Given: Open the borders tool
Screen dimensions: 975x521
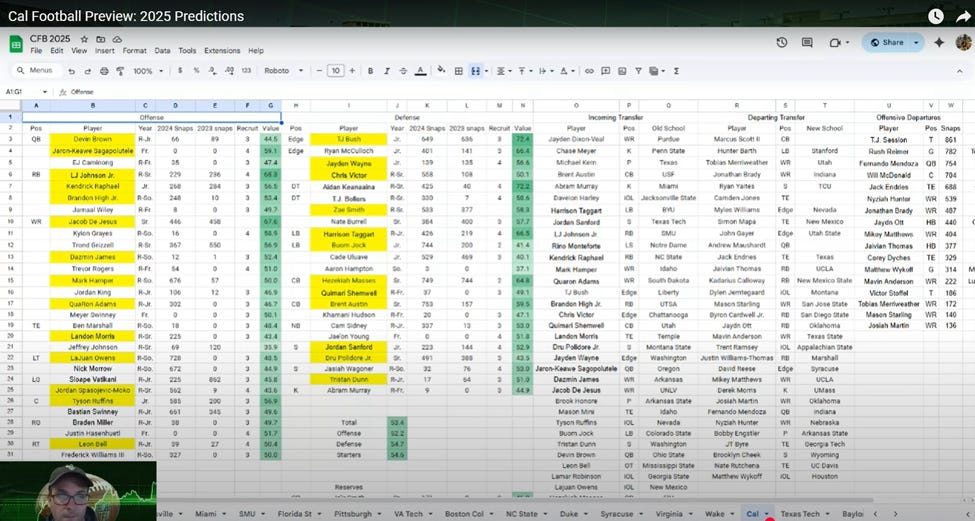Looking at the screenshot, I should coord(458,71).
